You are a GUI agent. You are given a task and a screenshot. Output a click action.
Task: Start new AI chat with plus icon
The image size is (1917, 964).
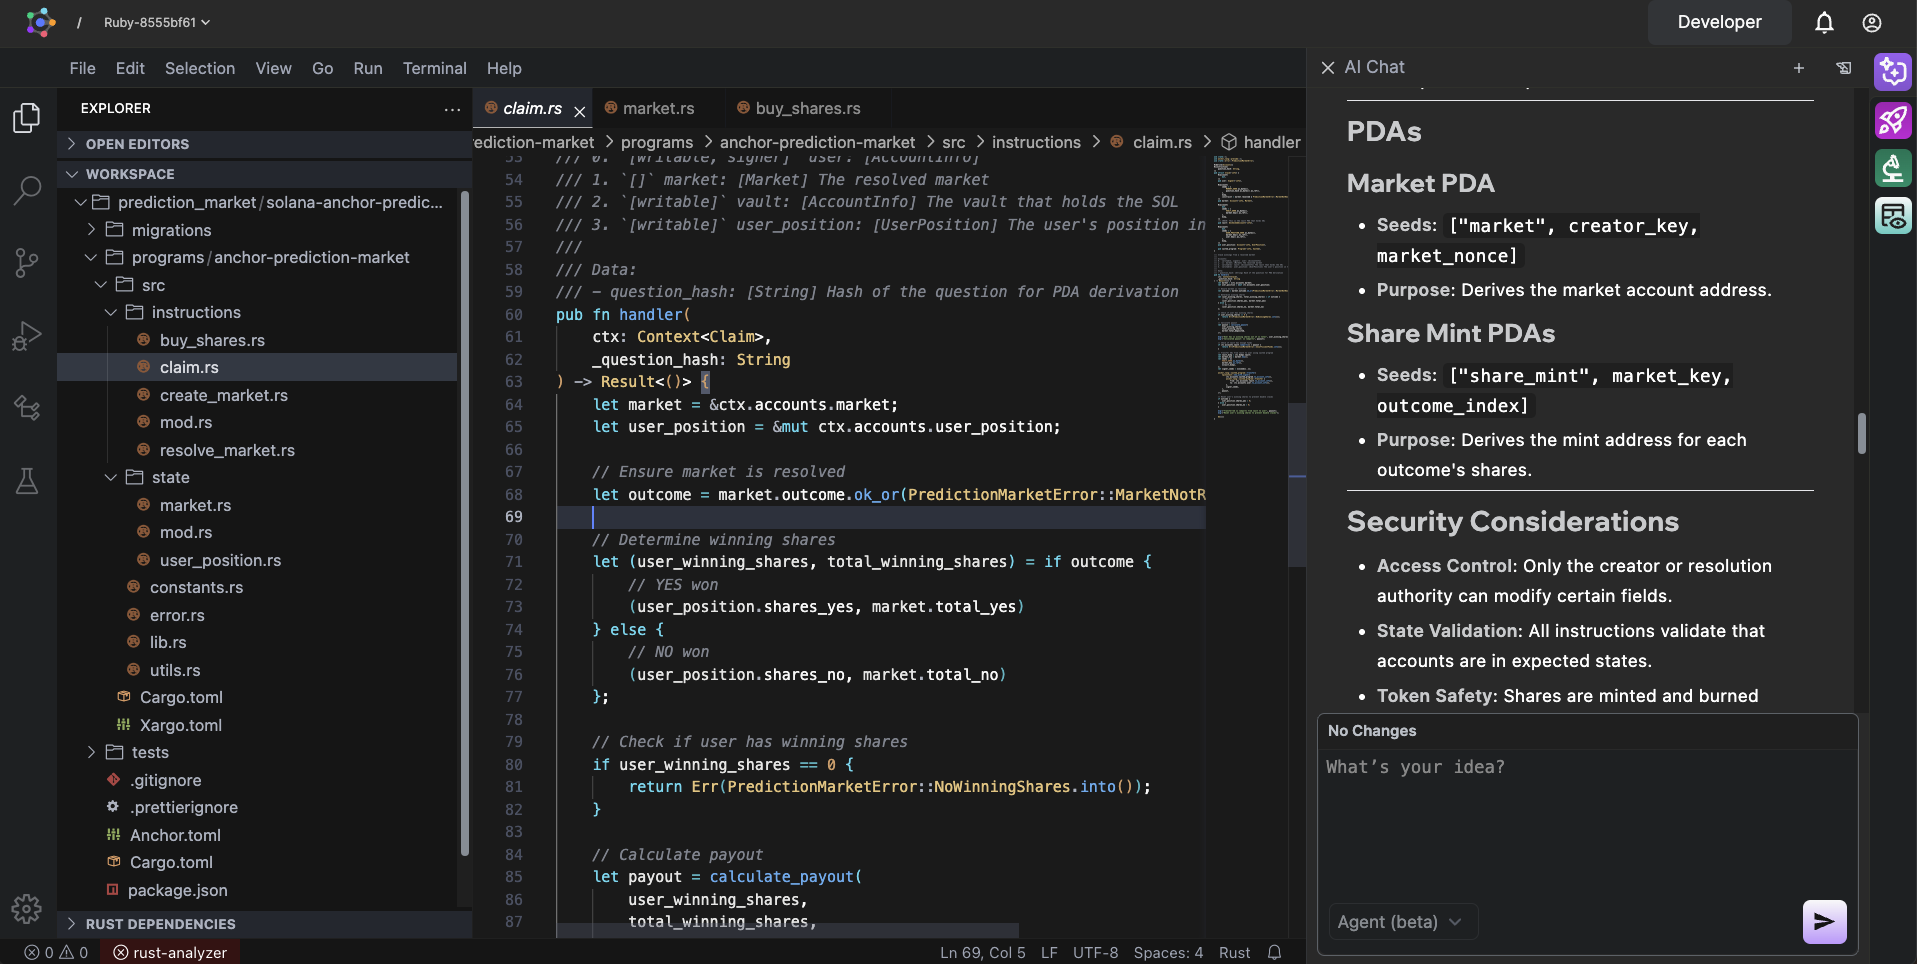coord(1798,68)
